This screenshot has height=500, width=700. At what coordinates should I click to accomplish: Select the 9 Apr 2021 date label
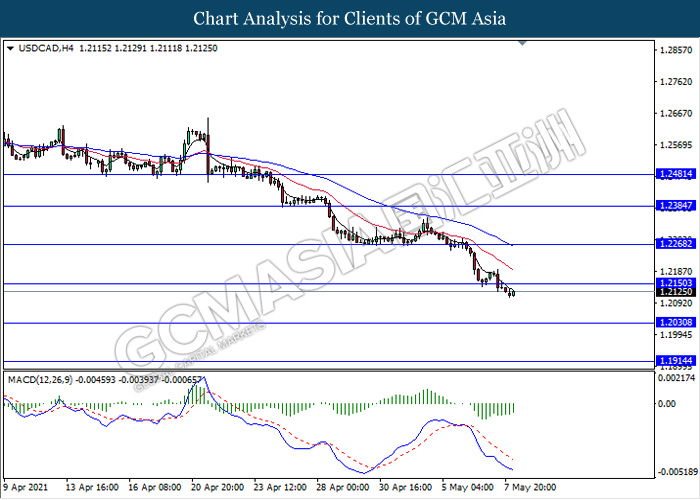click(x=27, y=487)
